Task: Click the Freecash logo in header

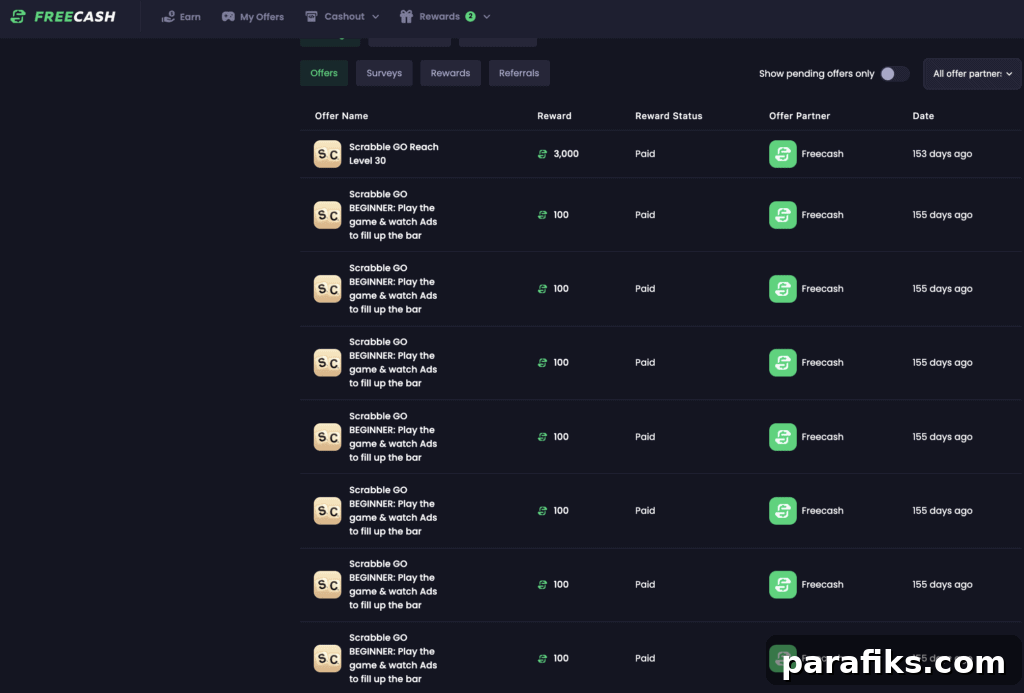Action: click(x=63, y=16)
